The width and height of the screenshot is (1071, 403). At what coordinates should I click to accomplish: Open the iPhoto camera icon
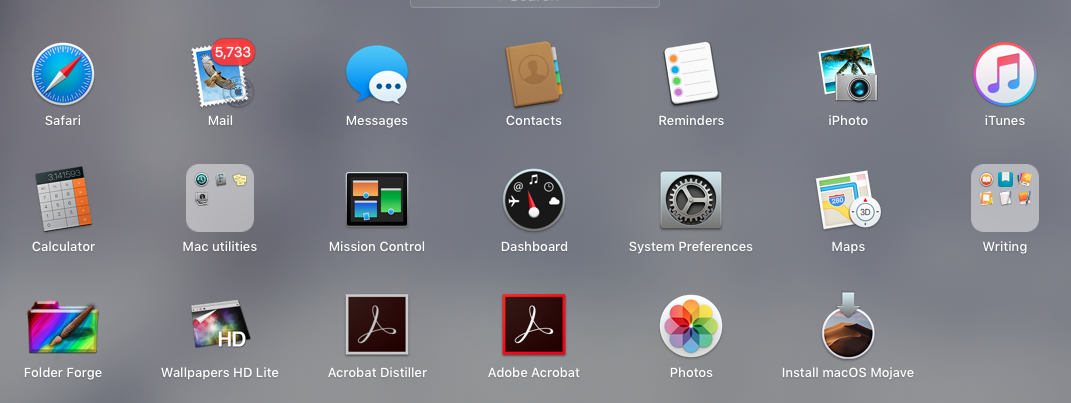tap(848, 73)
